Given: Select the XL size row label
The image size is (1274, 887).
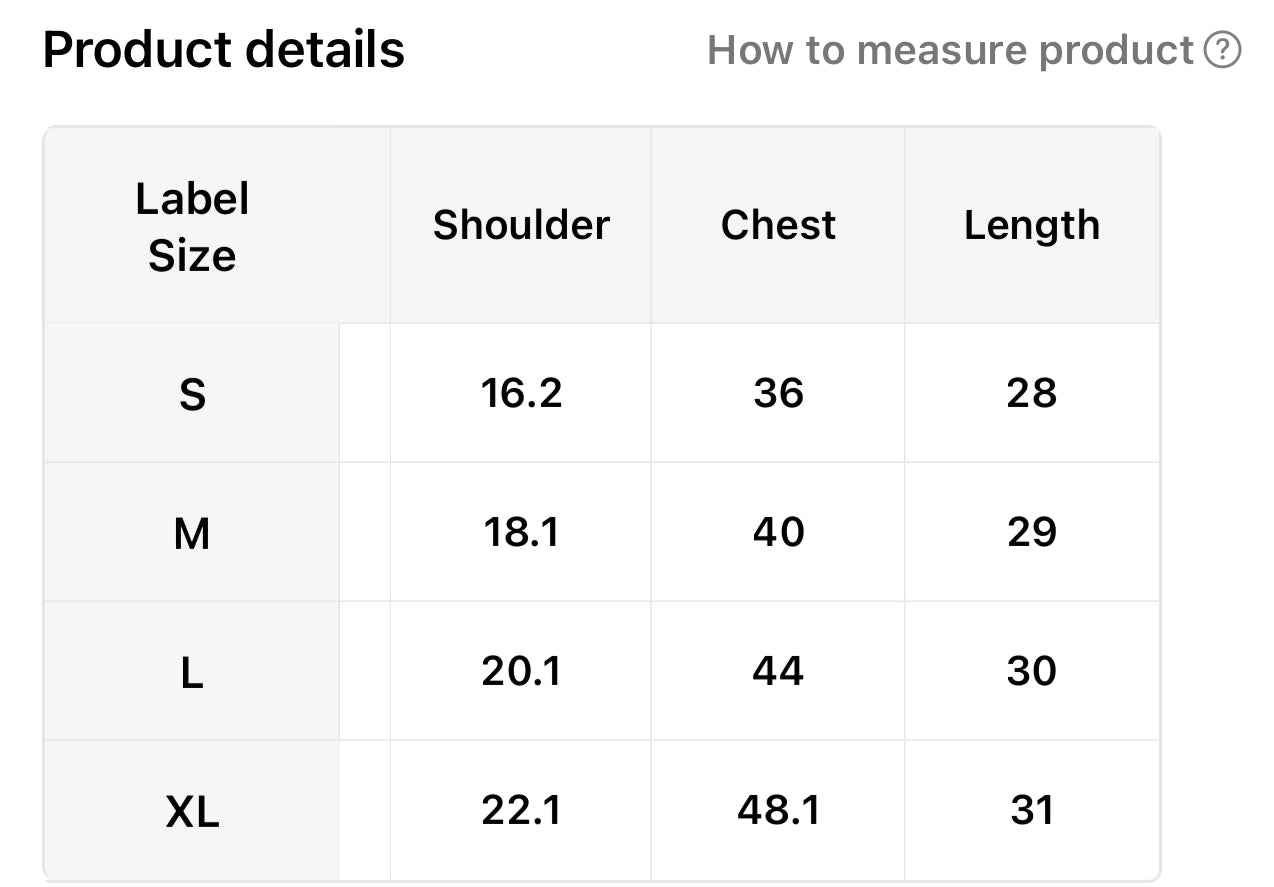Looking at the screenshot, I should coord(192,812).
